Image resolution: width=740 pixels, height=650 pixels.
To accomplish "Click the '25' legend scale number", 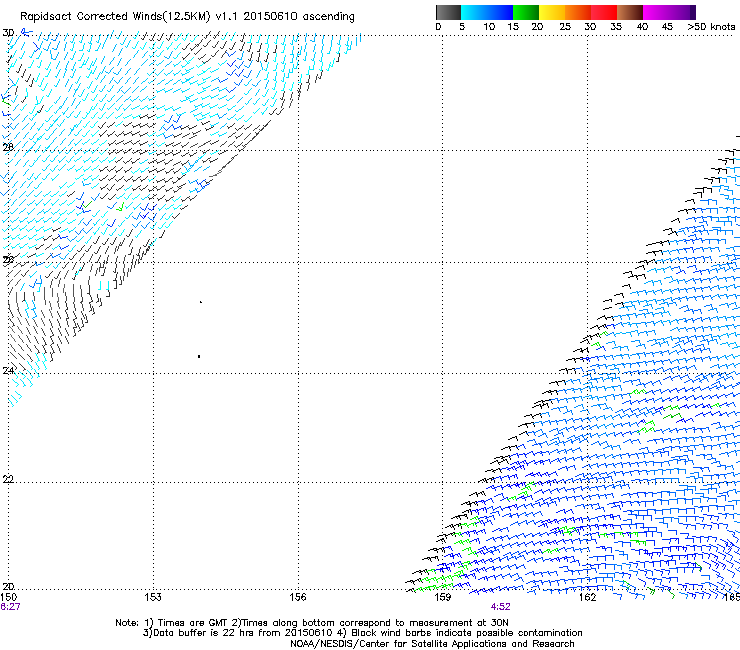I will 565,27.
